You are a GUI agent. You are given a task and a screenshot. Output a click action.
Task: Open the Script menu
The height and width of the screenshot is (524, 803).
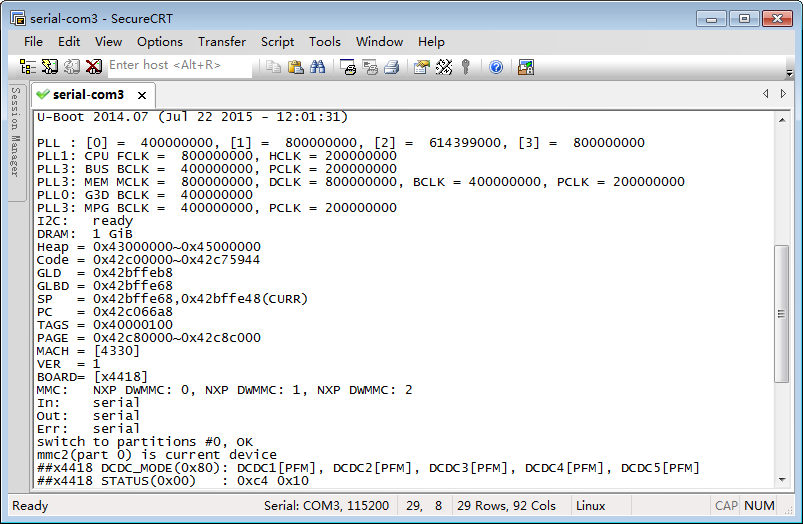(x=277, y=41)
